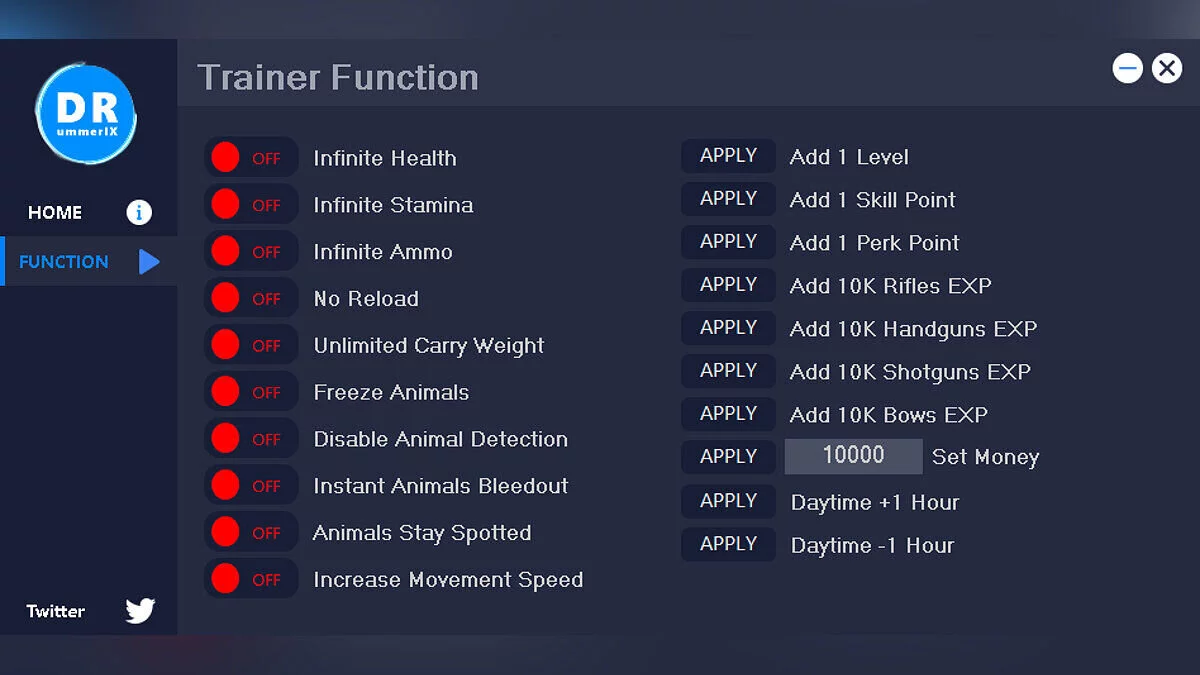Click the blue arrow next to FUNCTION
This screenshot has height=675, width=1200.
pyautogui.click(x=149, y=262)
